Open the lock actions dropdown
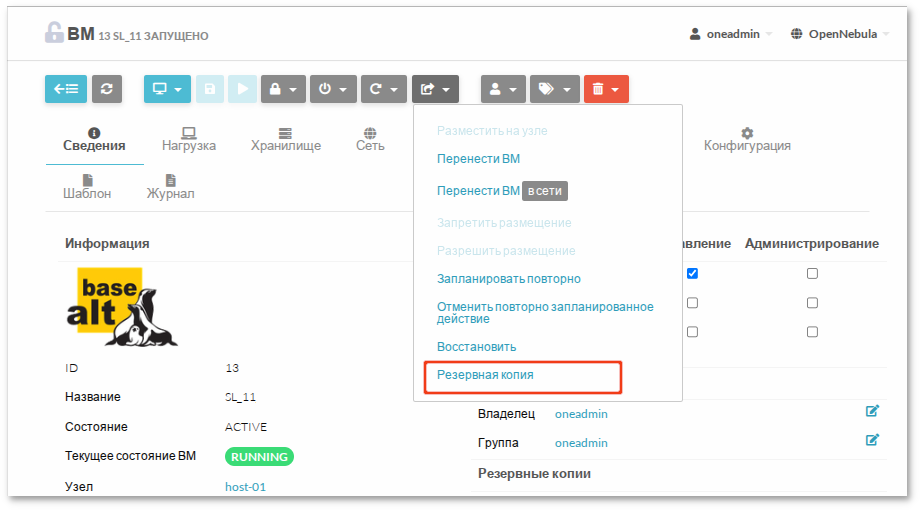Viewport: 920px width, 510px height. [x=283, y=89]
